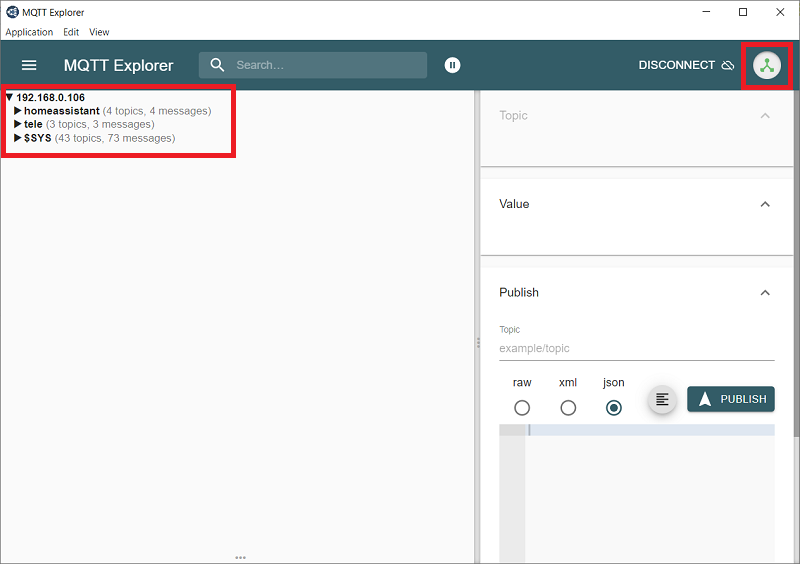Viewport: 800px width, 564px height.
Task: Click the search magnifier icon
Action: tap(217, 65)
